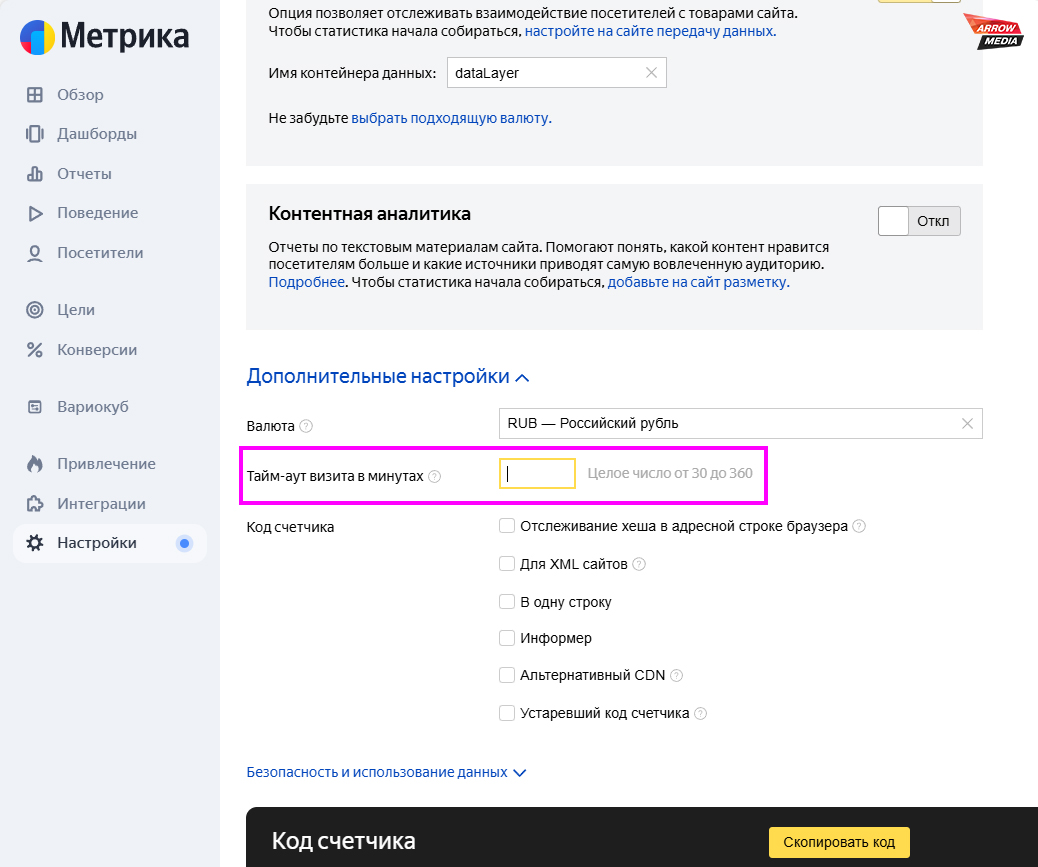1038x867 pixels.
Task: Expand Безопасность и использование данных section
Action: click(386, 773)
